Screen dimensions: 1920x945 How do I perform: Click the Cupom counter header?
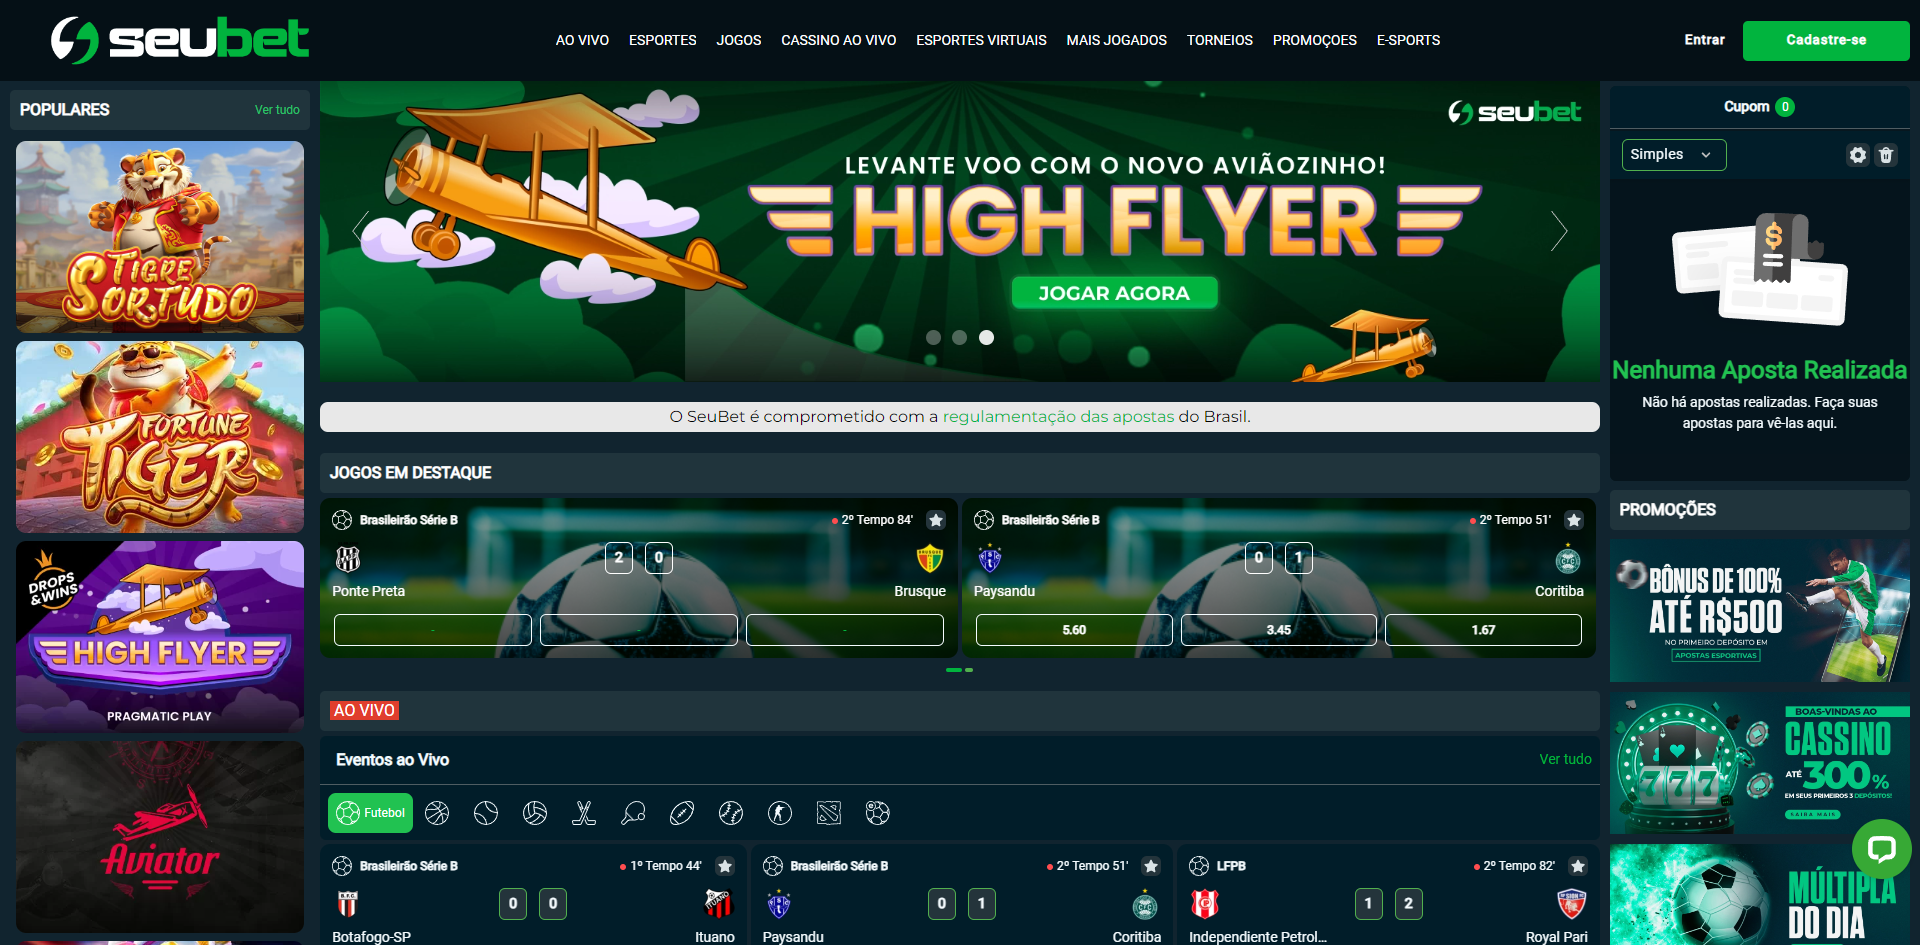point(1759,107)
